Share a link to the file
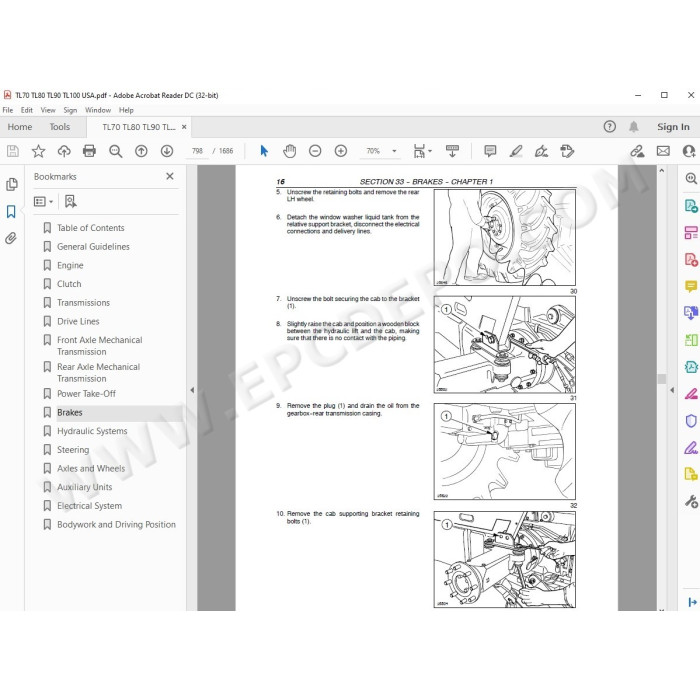 click(x=637, y=151)
